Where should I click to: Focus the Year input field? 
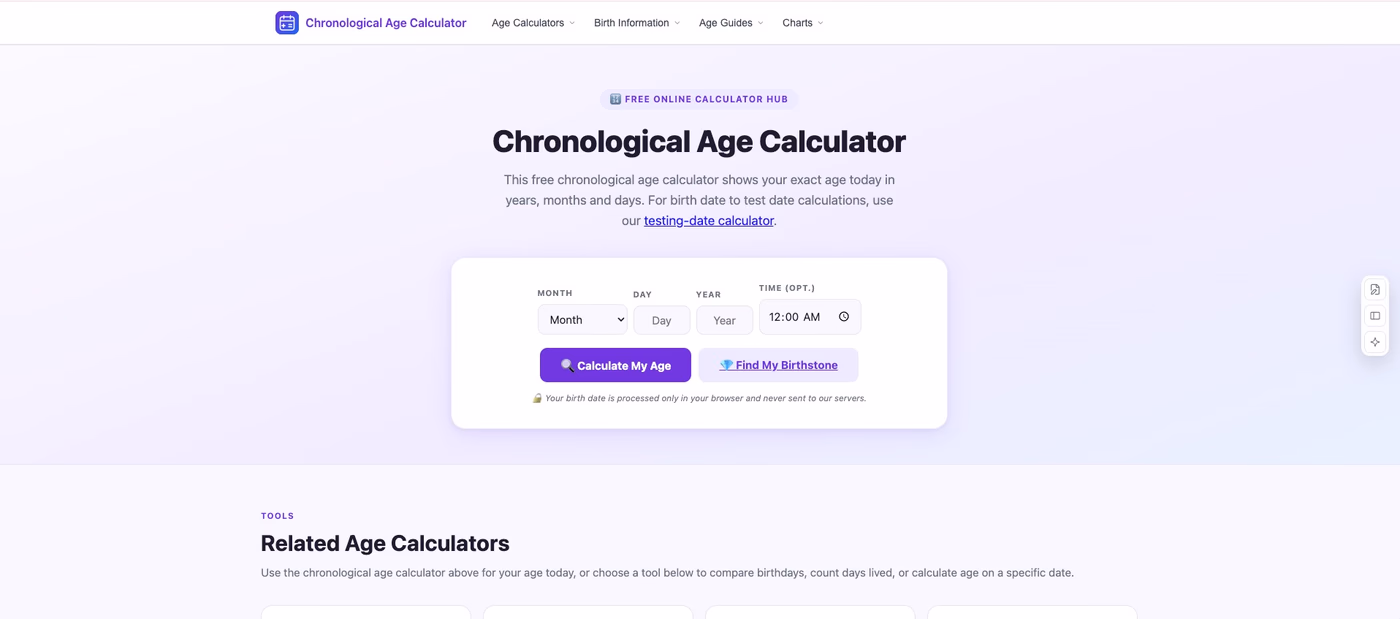(724, 320)
